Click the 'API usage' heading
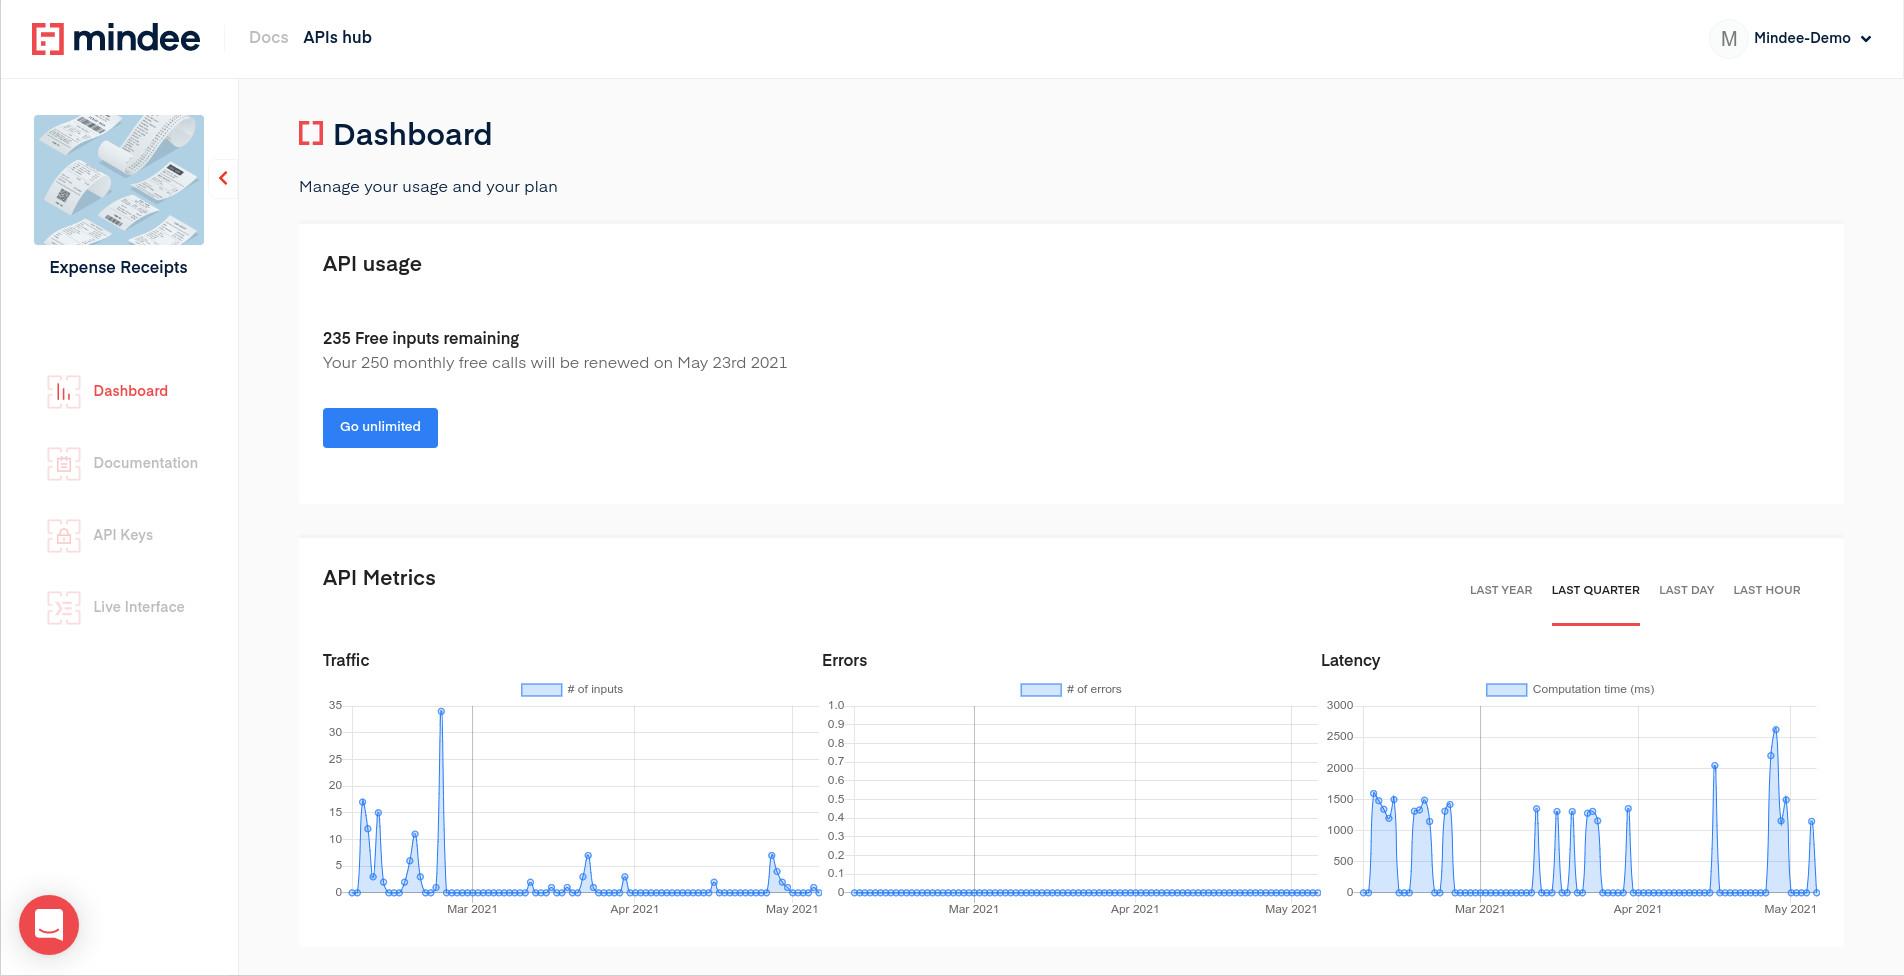This screenshot has height=976, width=1904. [372, 264]
